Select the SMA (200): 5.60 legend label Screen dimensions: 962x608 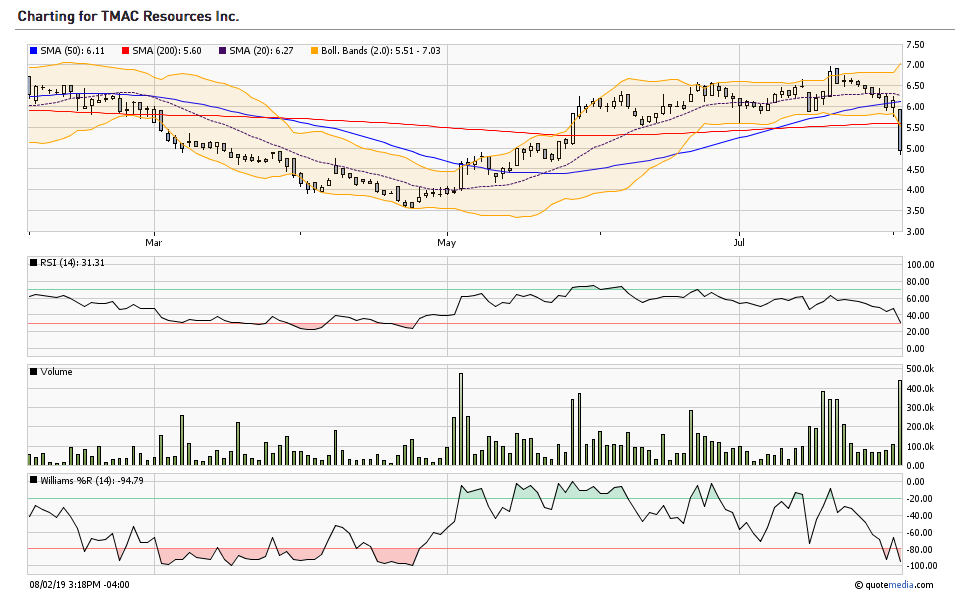167,51
